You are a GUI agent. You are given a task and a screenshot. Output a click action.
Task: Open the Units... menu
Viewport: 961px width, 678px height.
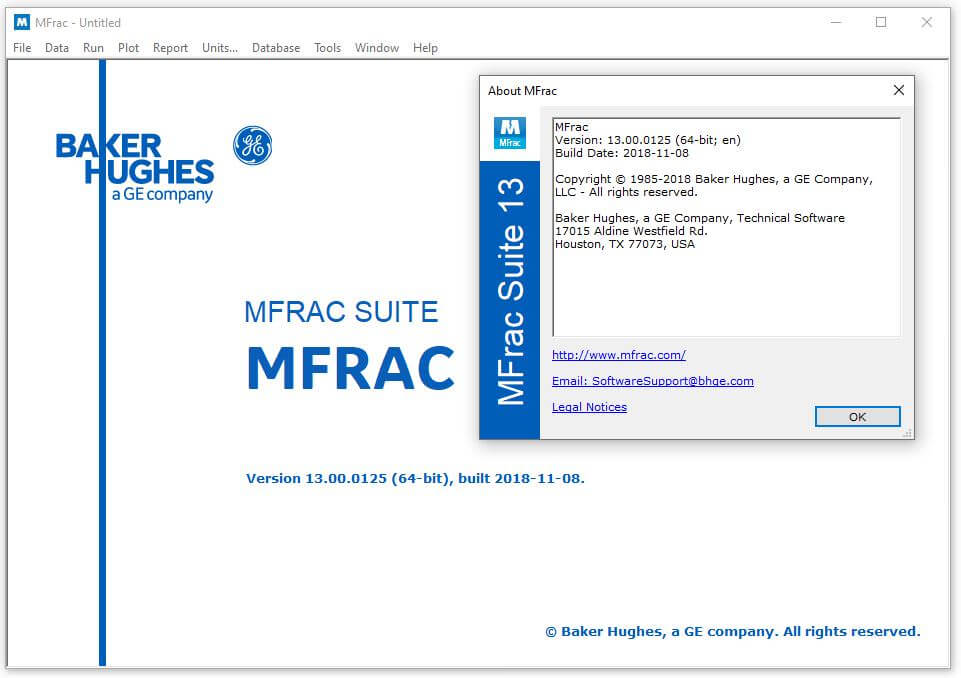tap(219, 47)
